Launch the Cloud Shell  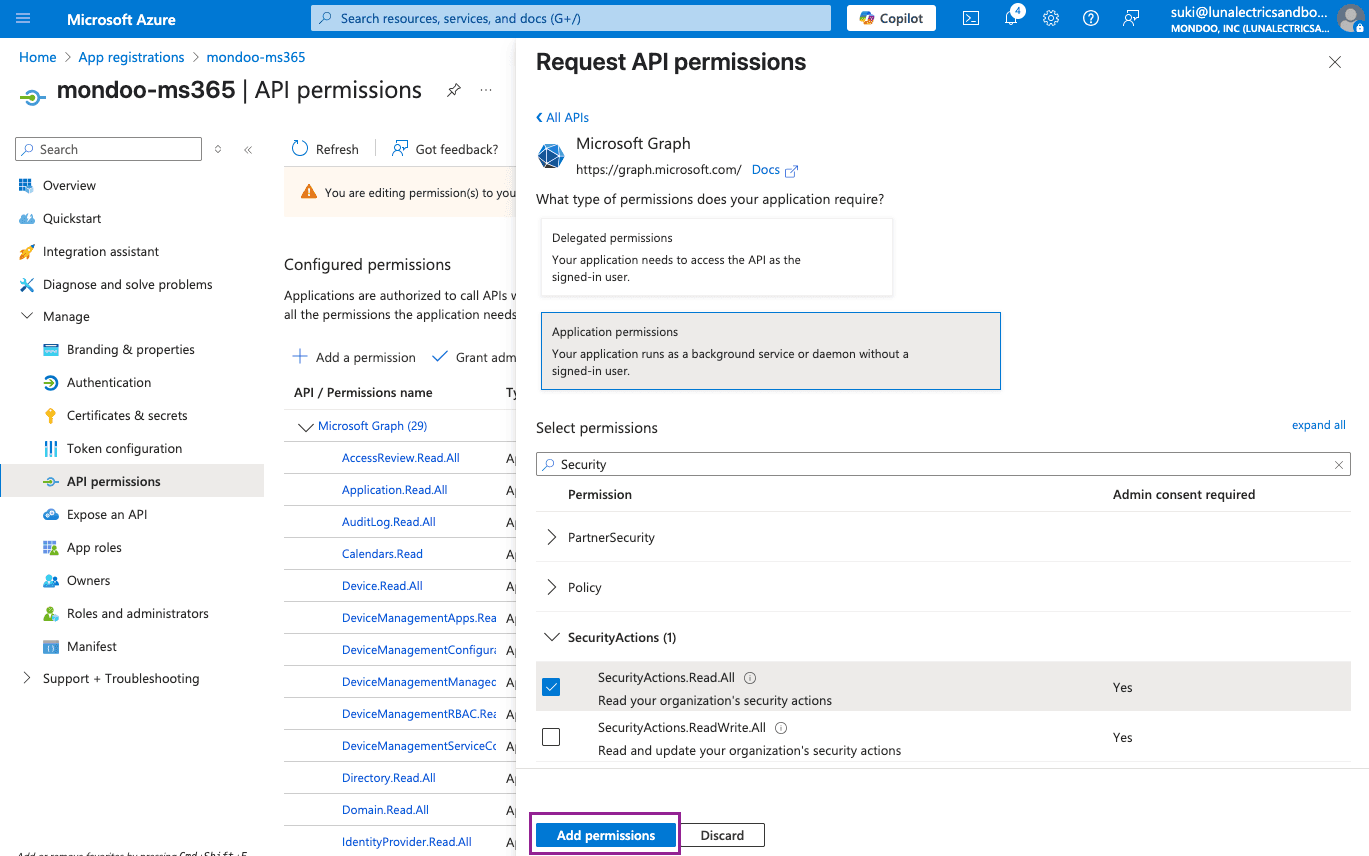pyautogui.click(x=969, y=17)
